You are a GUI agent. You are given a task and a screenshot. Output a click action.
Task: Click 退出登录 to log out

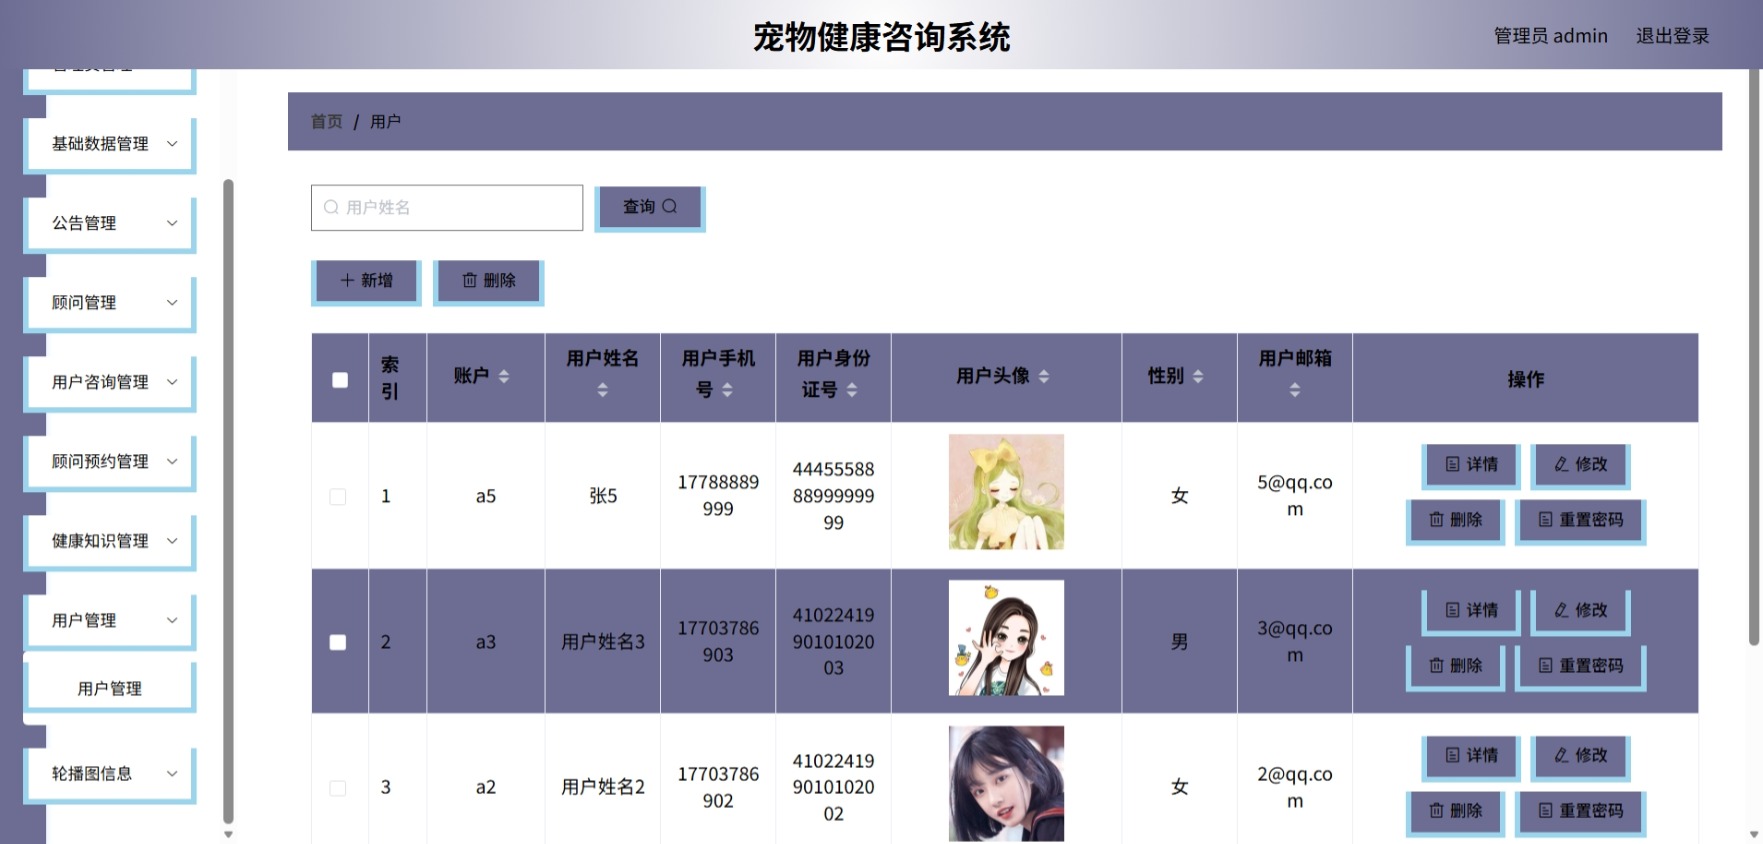point(1672,36)
